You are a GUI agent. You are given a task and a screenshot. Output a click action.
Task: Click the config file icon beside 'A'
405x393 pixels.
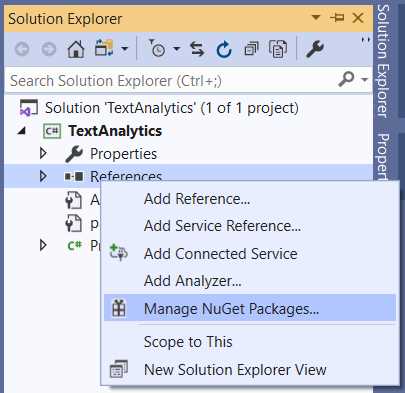pos(73,200)
